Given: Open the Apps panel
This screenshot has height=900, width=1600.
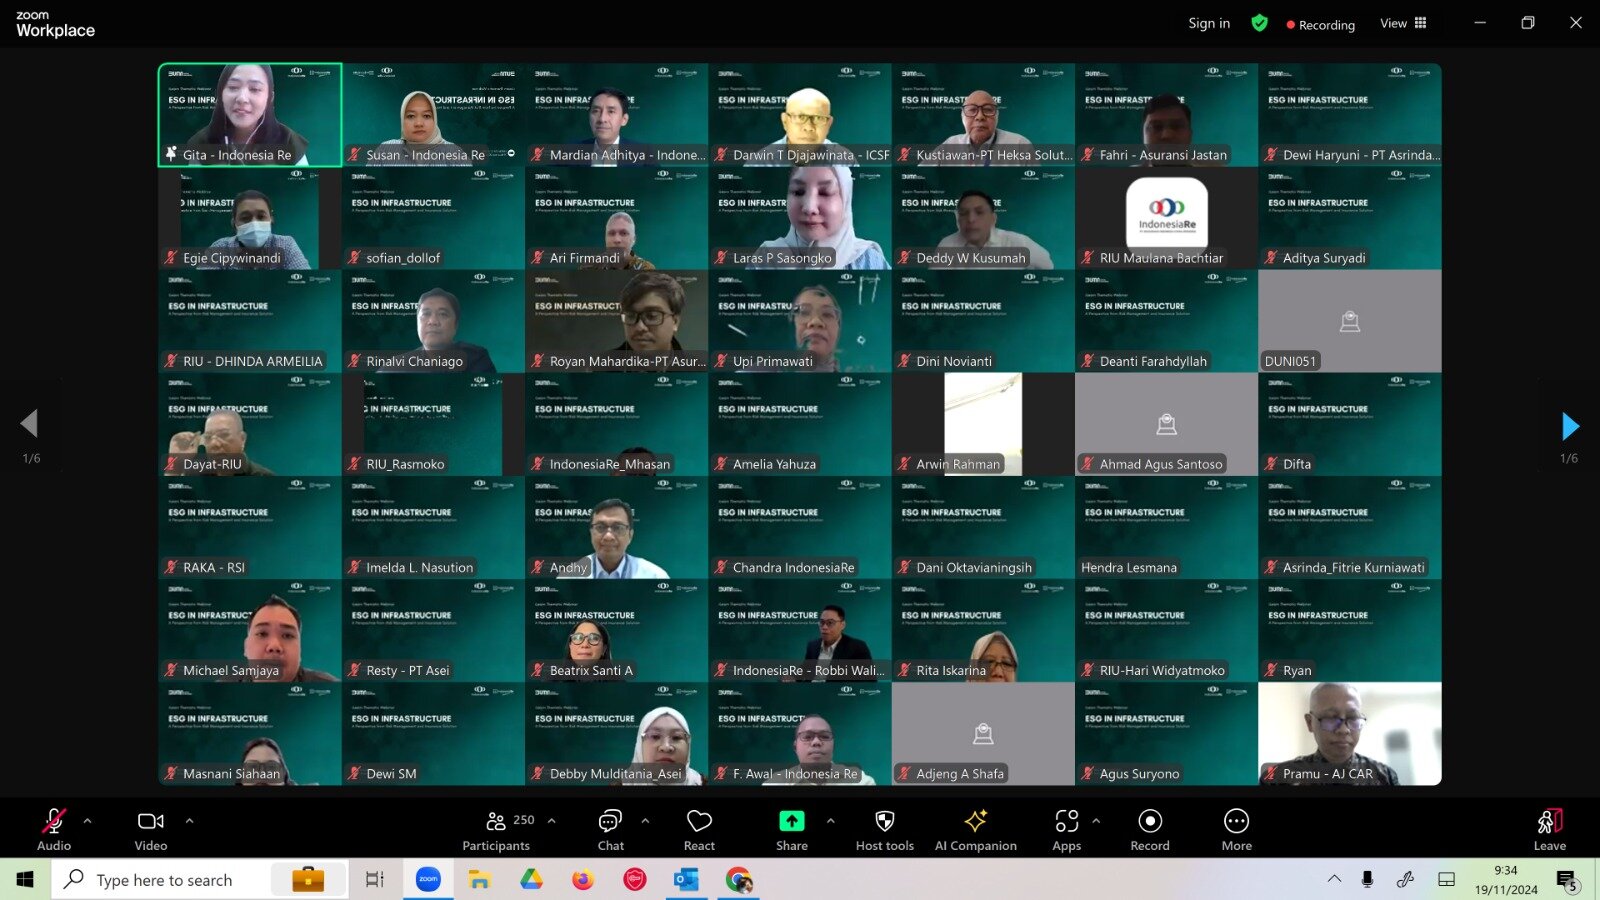Looking at the screenshot, I should pos(1067,829).
